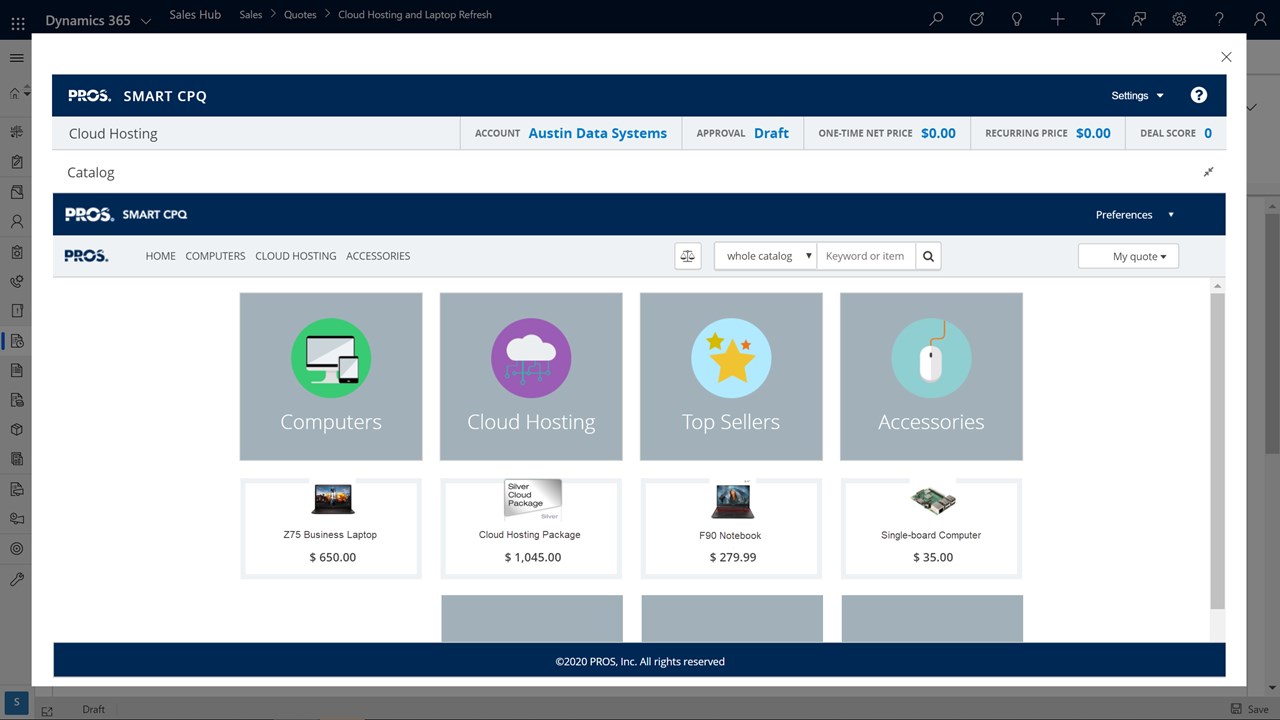Click the PROS logo beside HOME

[86, 256]
